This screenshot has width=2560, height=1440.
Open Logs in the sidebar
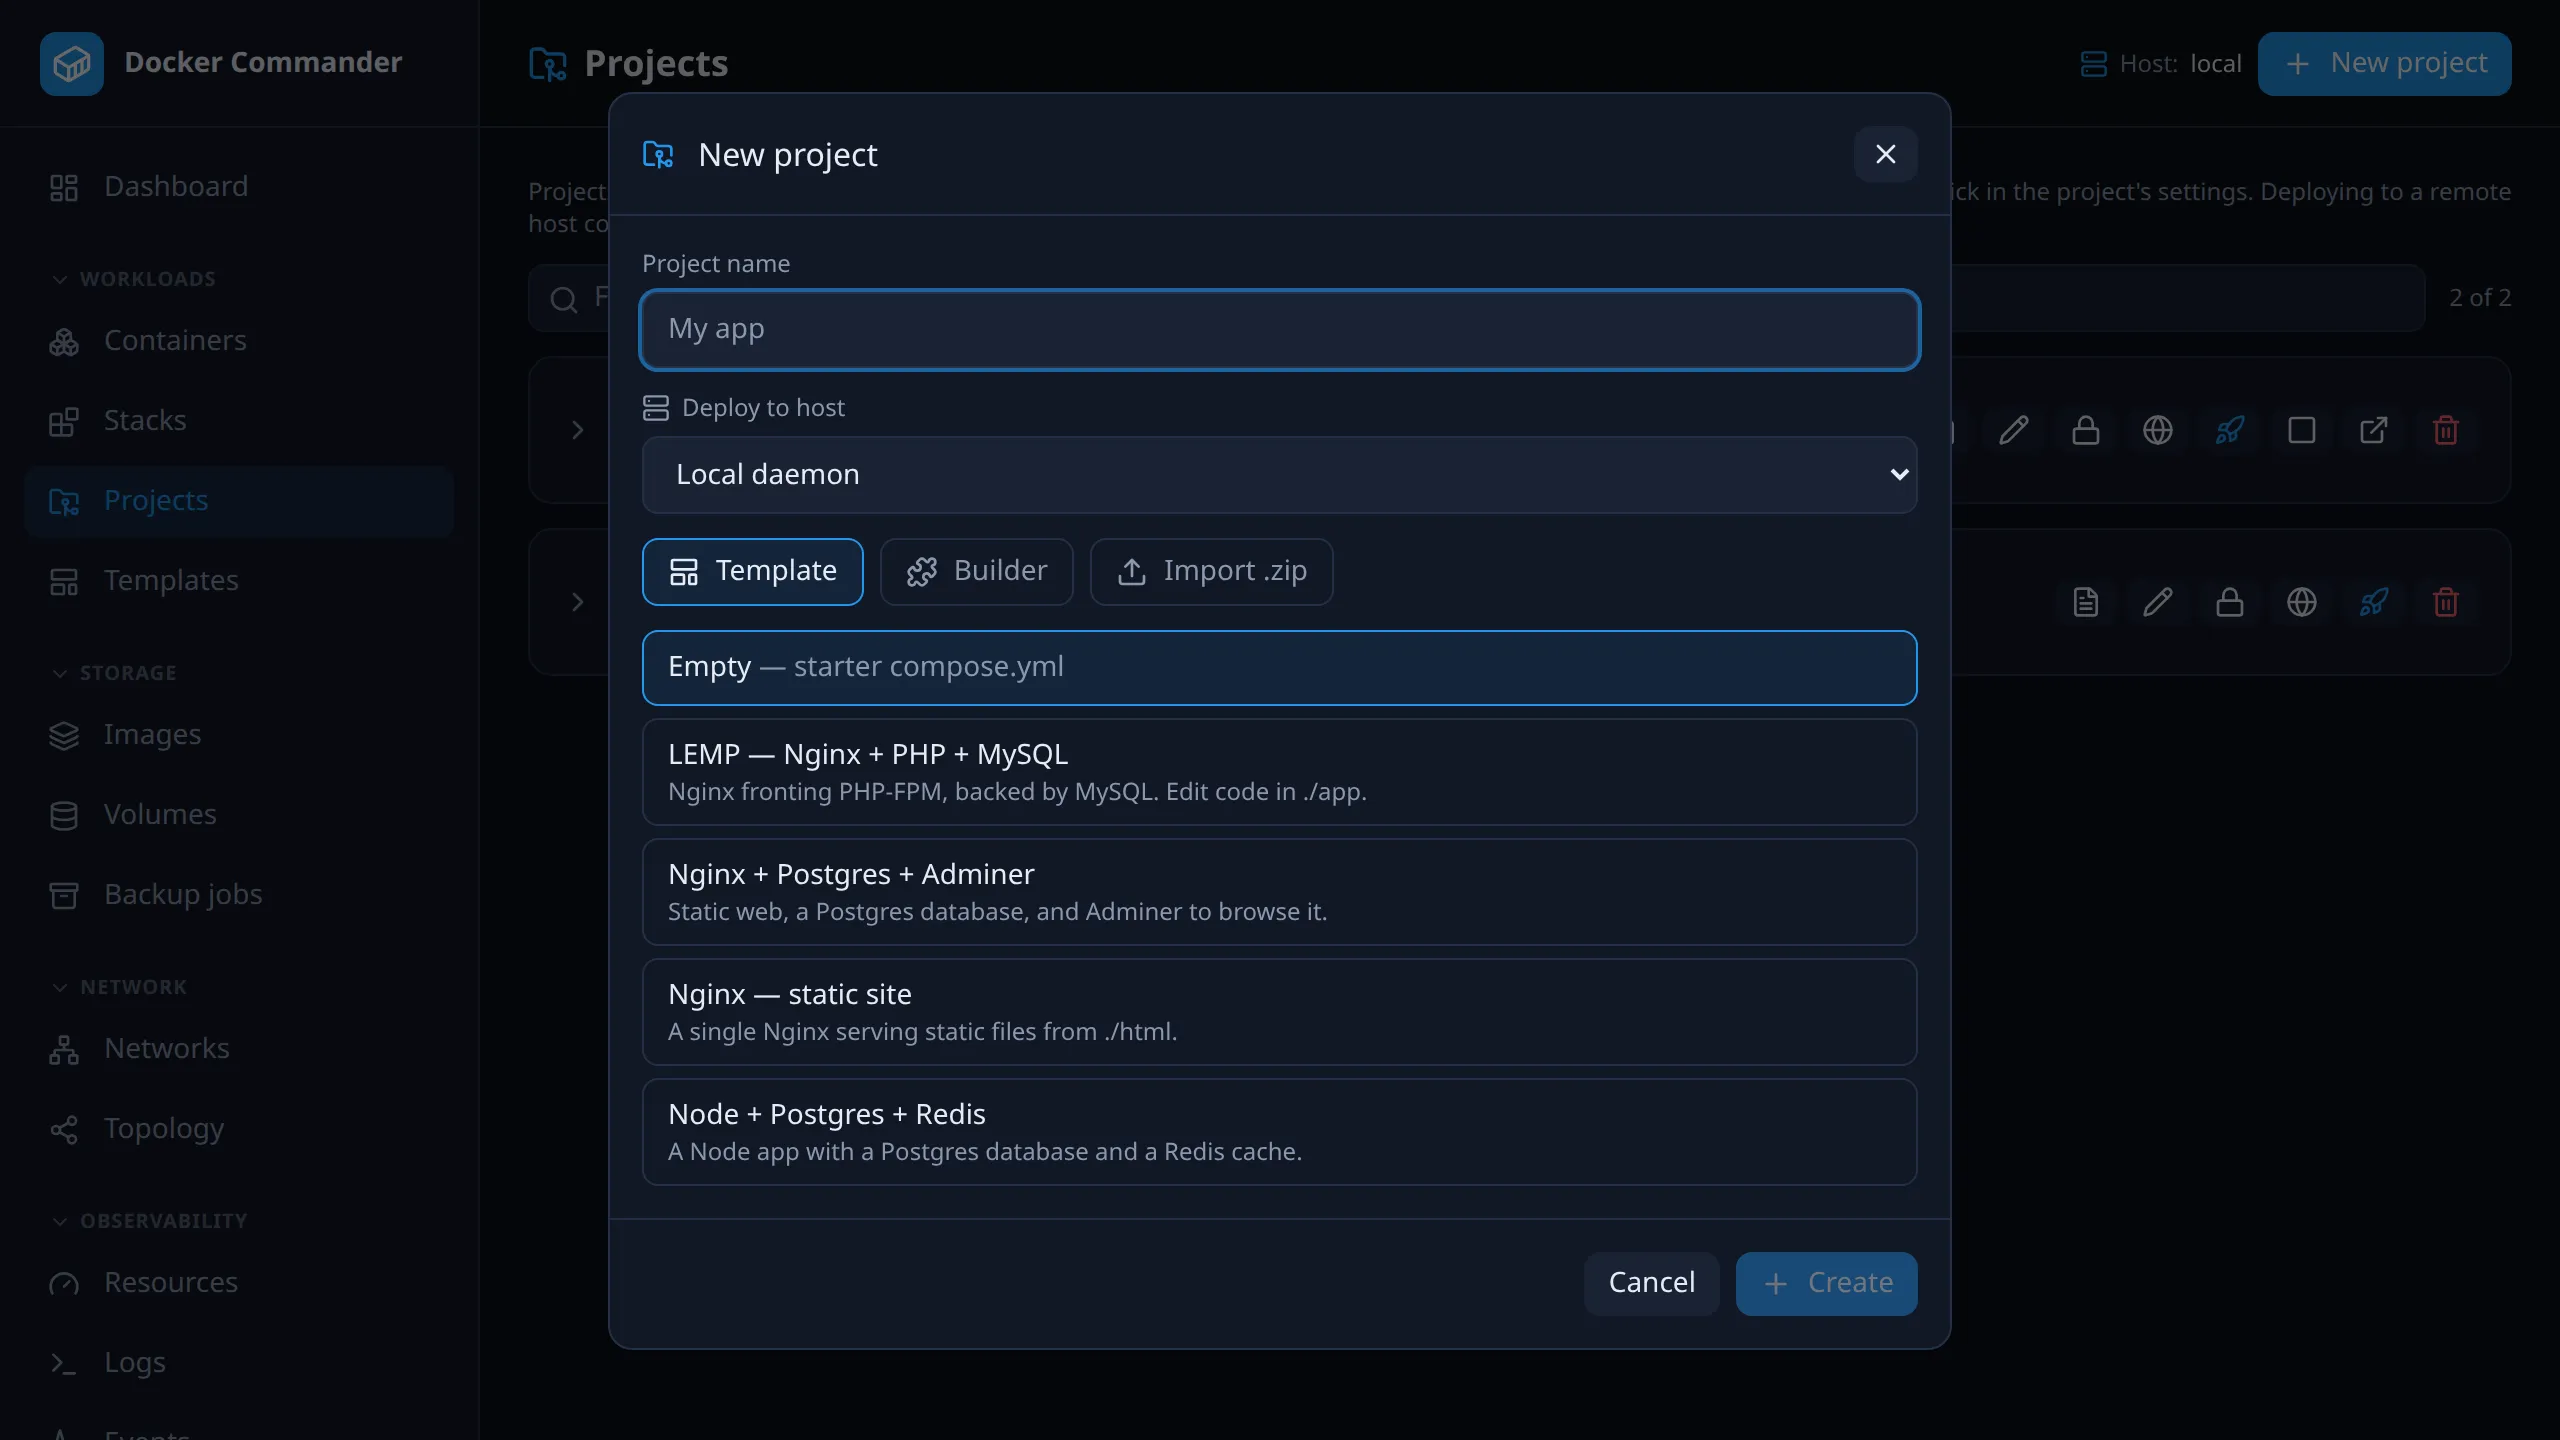pyautogui.click(x=239, y=1363)
